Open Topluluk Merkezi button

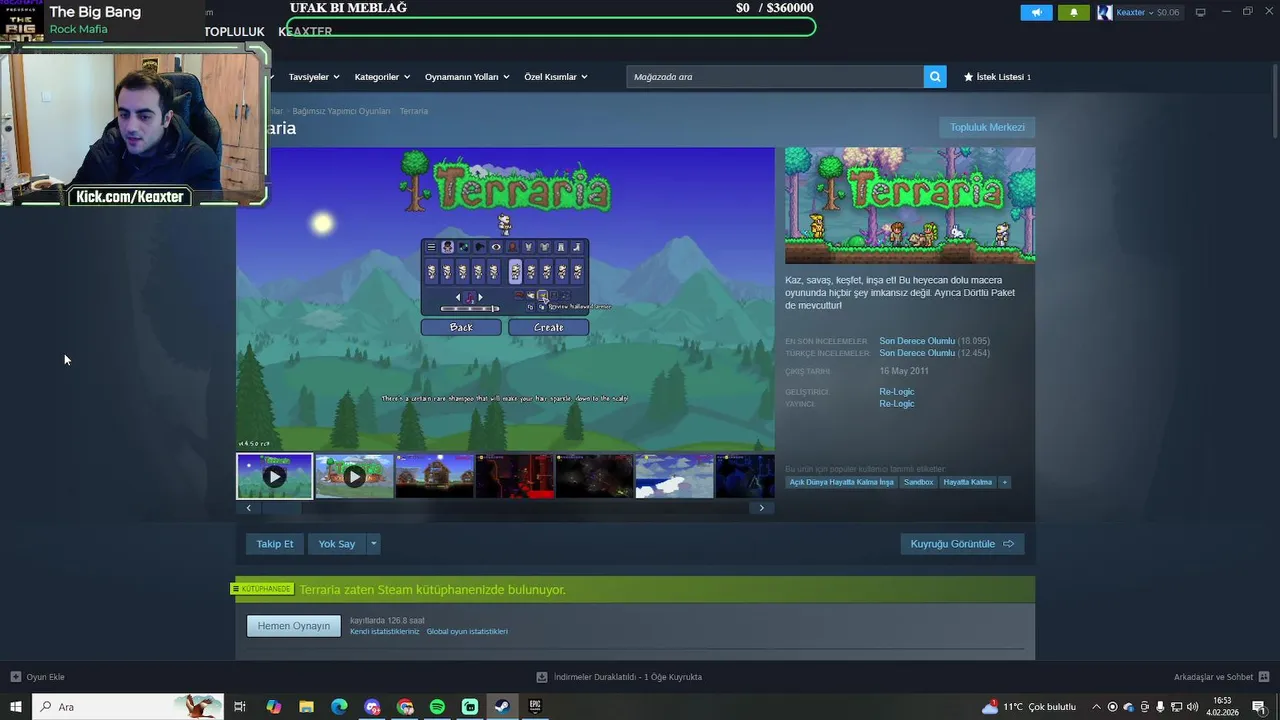(x=987, y=127)
